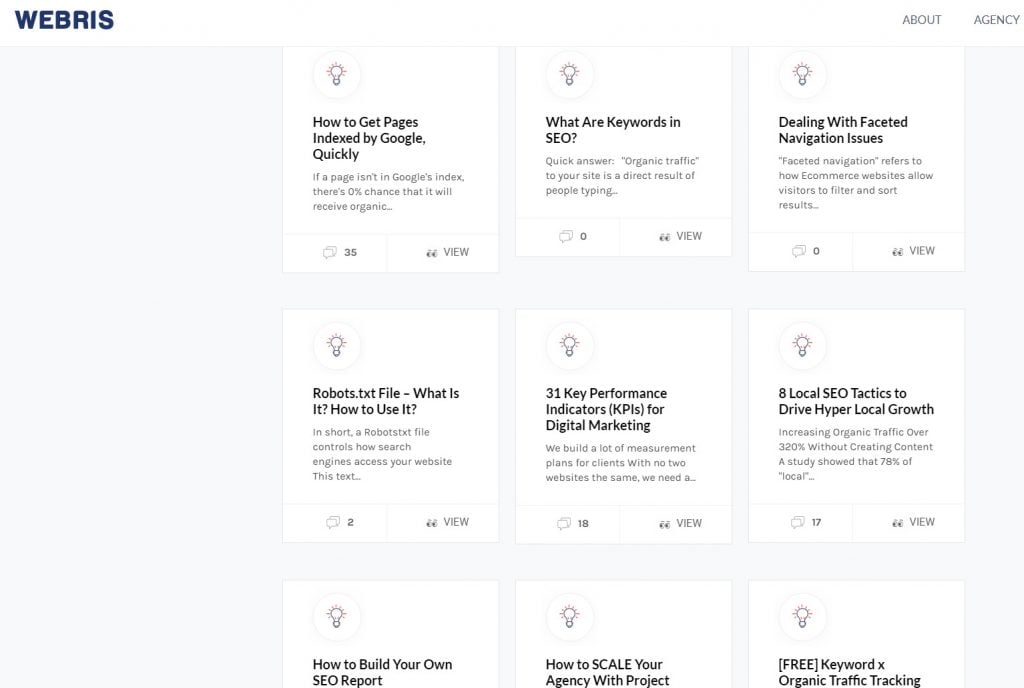Open '[FREE] Keyword x Organic Traffic Tracking' article
This screenshot has width=1024, height=688.
[x=849, y=672]
